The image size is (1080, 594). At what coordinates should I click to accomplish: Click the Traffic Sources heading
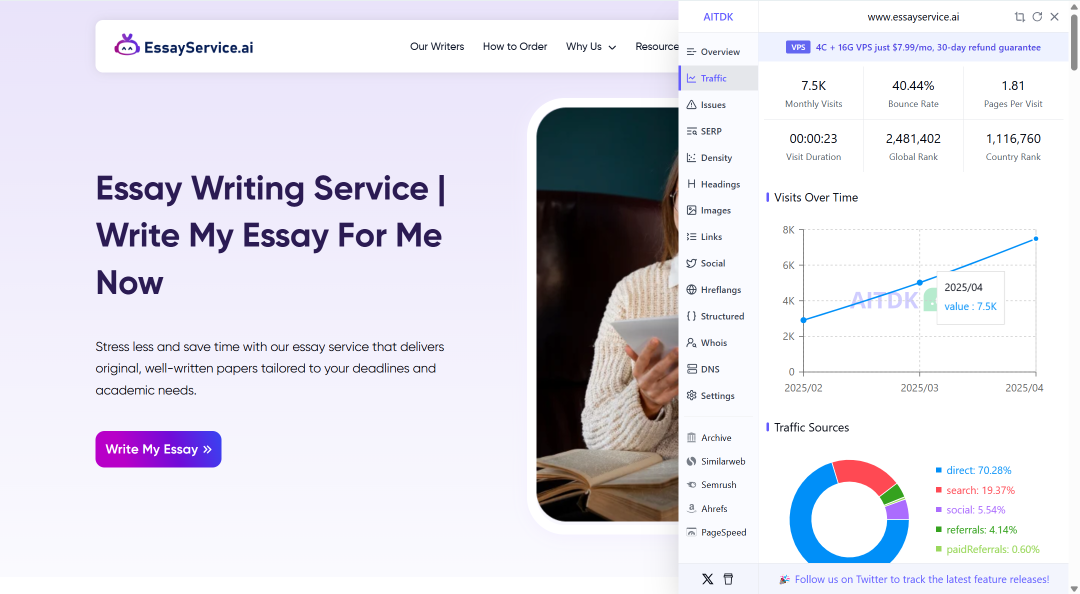[811, 427]
